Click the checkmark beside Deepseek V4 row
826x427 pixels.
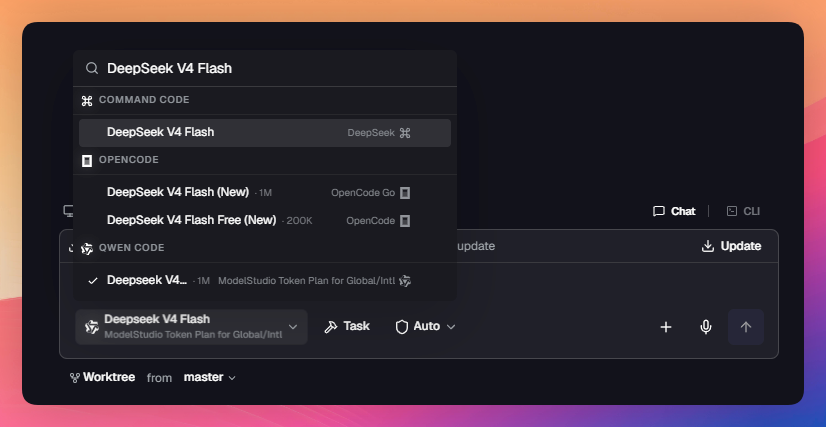click(x=93, y=281)
